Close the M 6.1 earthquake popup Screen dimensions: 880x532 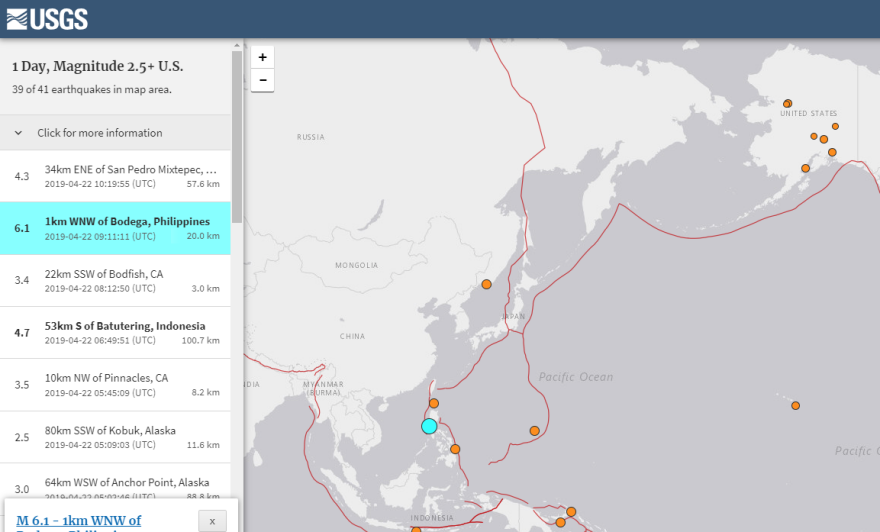(212, 521)
